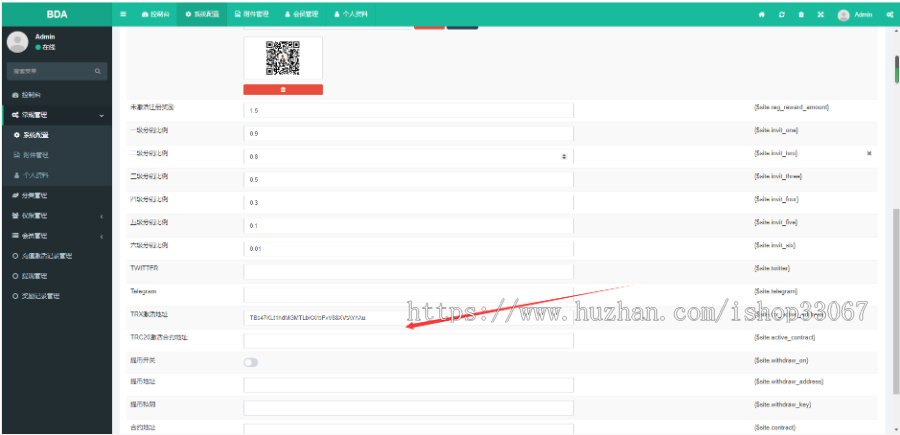This screenshot has width=900, height=435.
Task: Click the magnifier icon in sidebar search
Action: coord(98,71)
